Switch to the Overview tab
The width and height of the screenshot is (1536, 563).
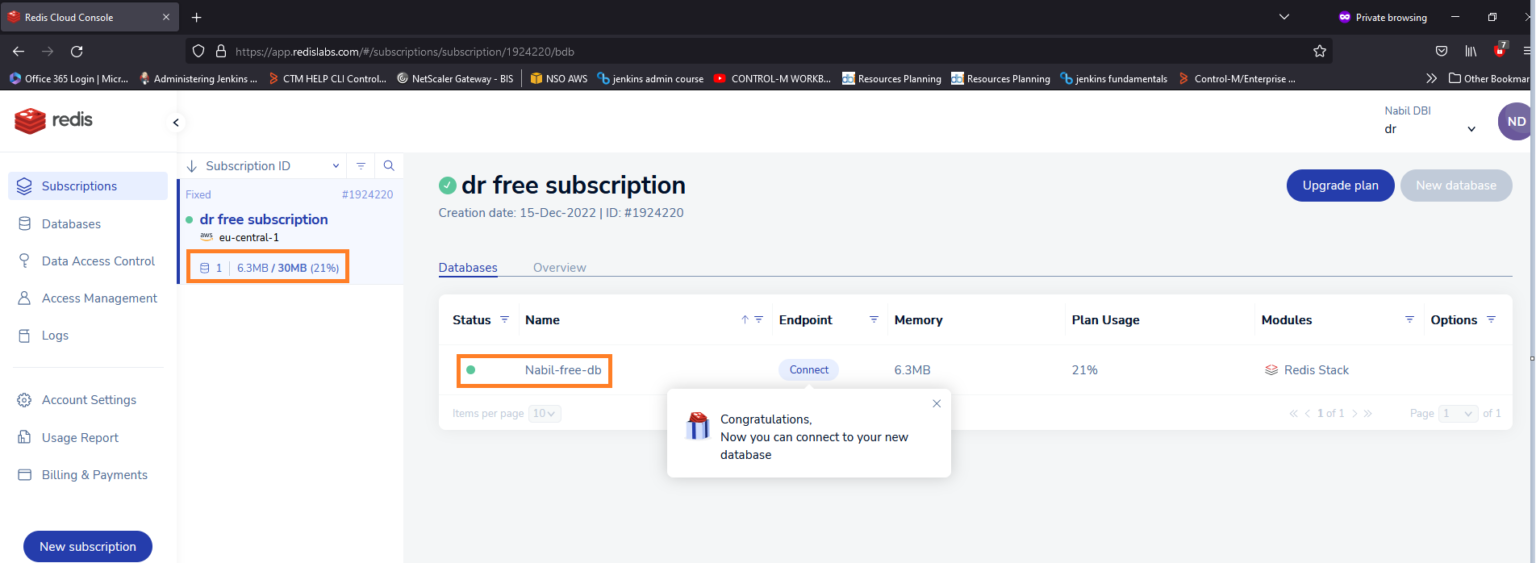tap(559, 268)
